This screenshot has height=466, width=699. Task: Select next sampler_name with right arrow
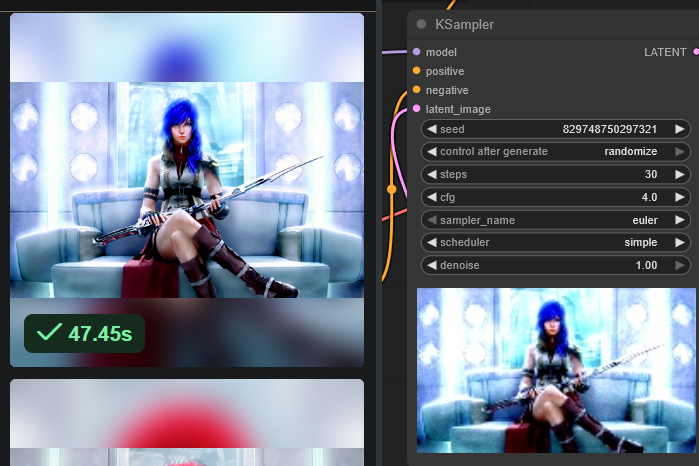click(x=679, y=220)
